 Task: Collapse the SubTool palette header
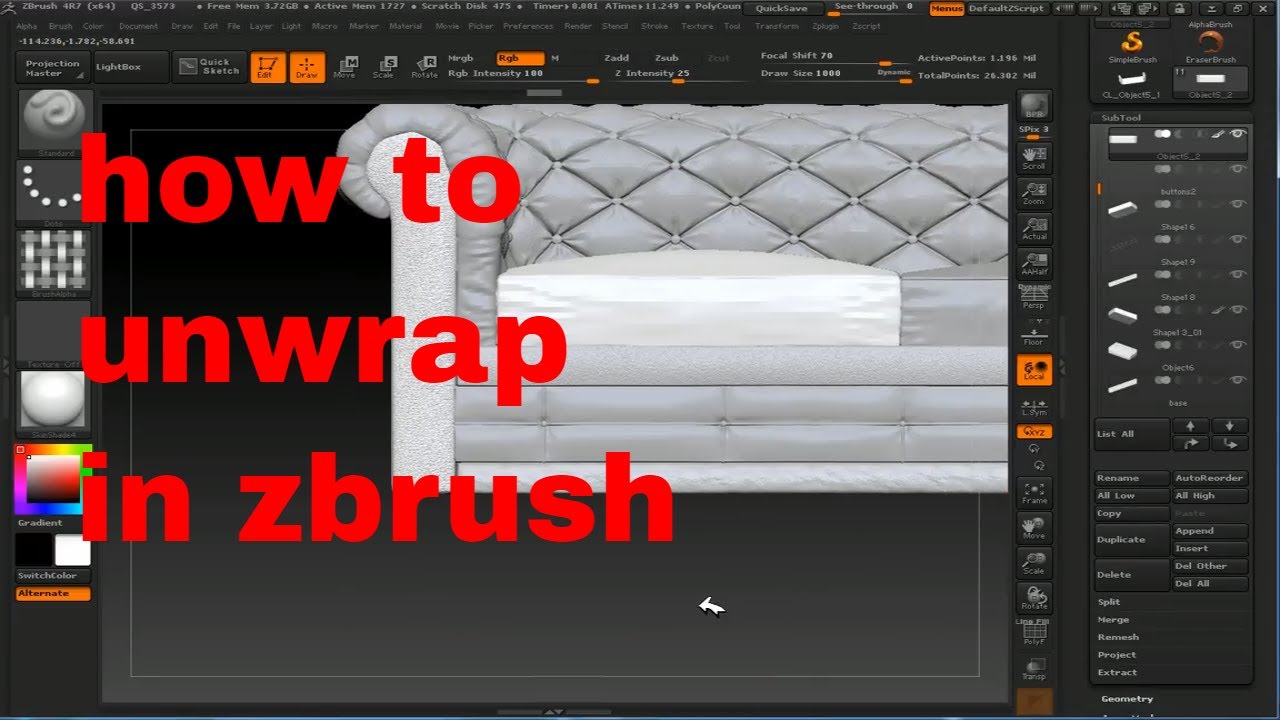pyautogui.click(x=1121, y=118)
